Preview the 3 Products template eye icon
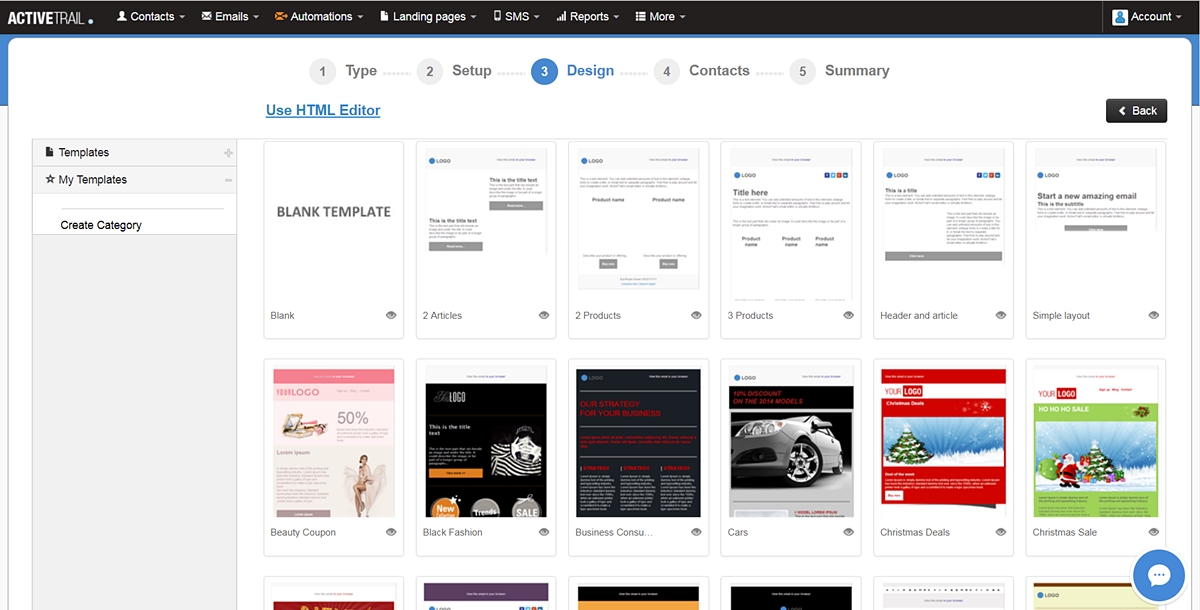 click(x=848, y=315)
